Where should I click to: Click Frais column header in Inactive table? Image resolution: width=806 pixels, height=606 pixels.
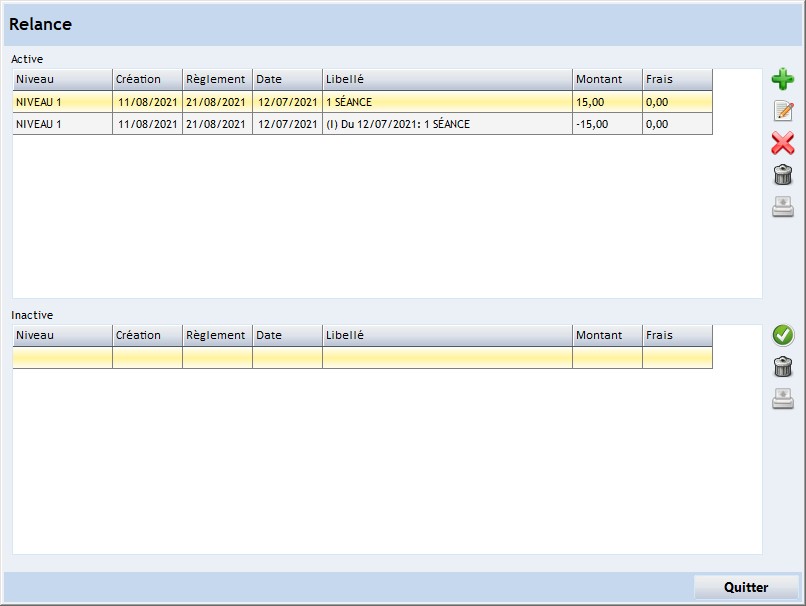(x=677, y=335)
